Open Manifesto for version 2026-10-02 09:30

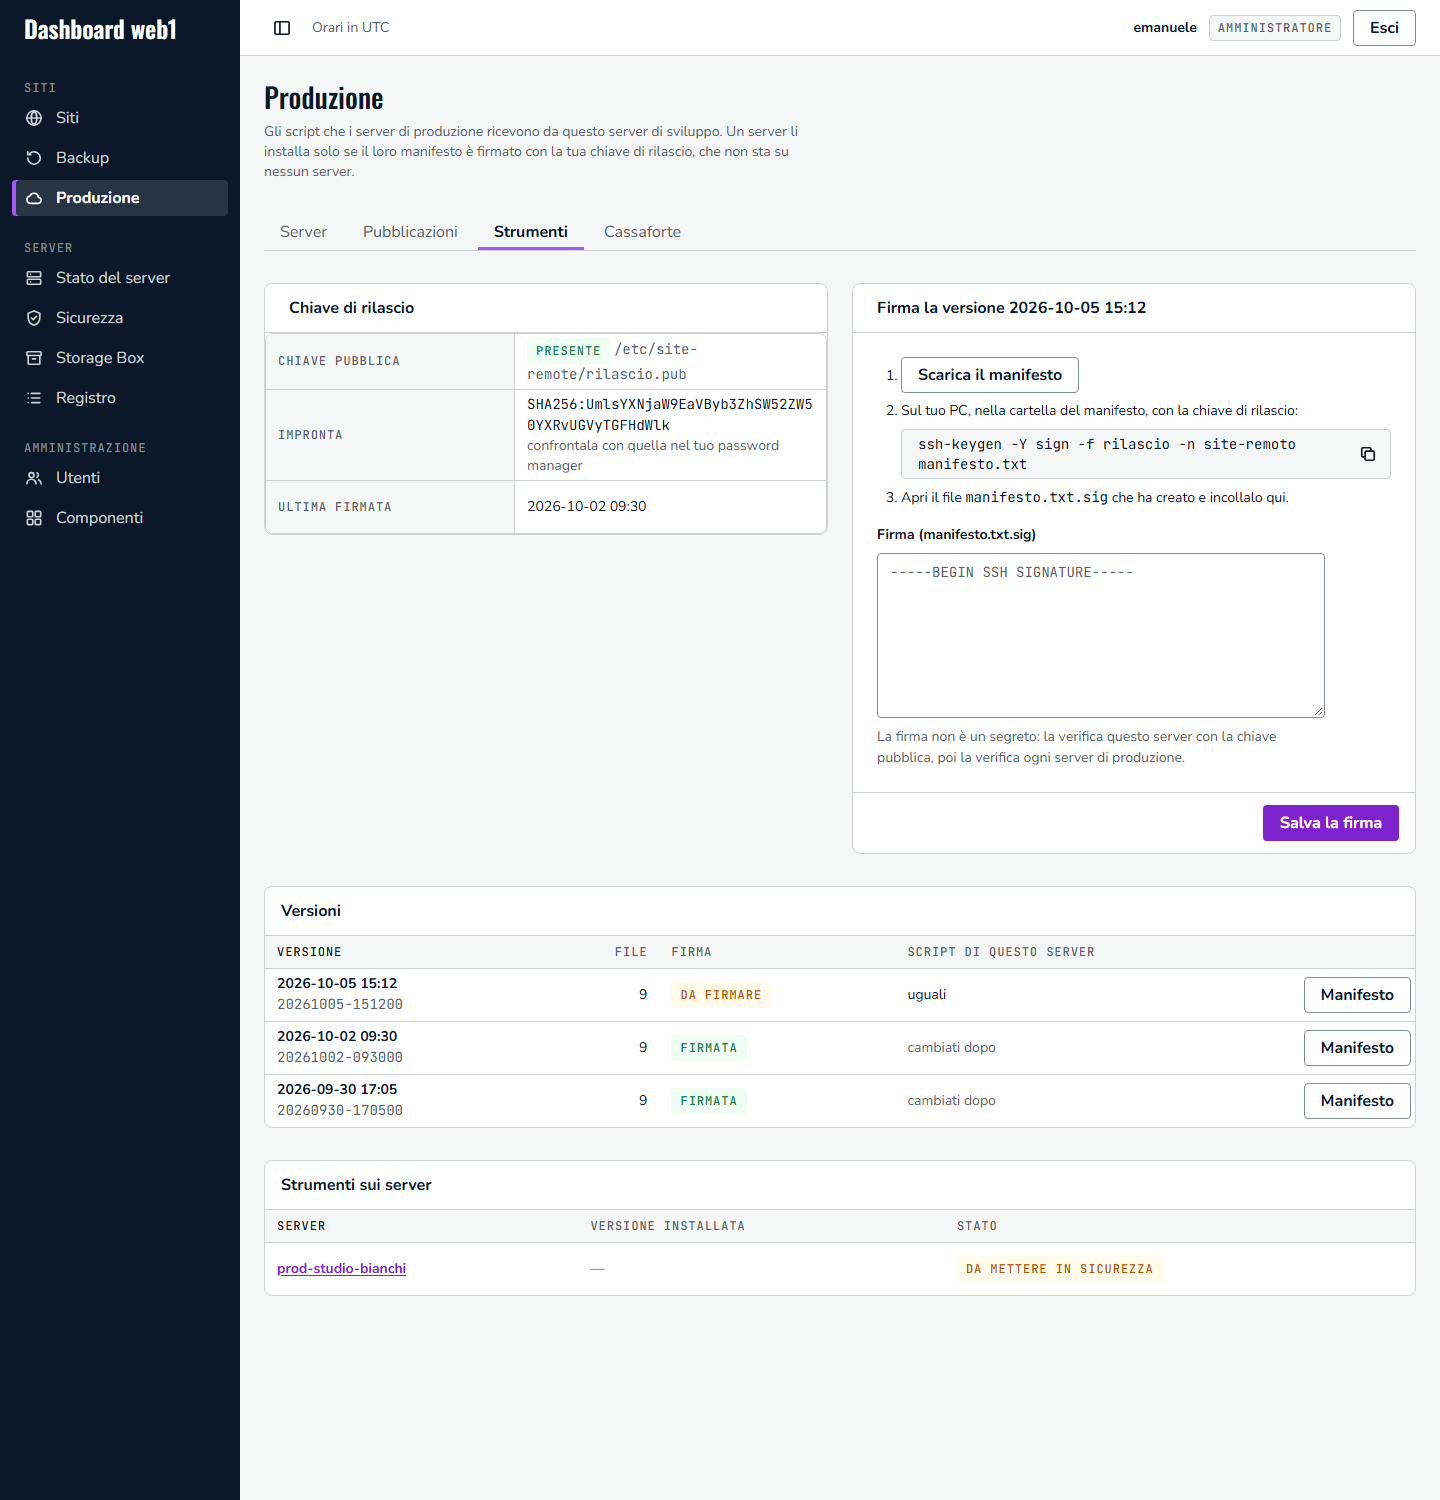pos(1357,1048)
